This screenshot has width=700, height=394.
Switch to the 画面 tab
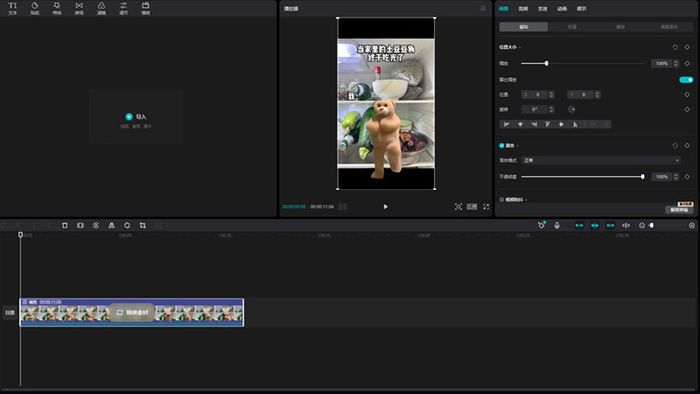click(x=504, y=8)
